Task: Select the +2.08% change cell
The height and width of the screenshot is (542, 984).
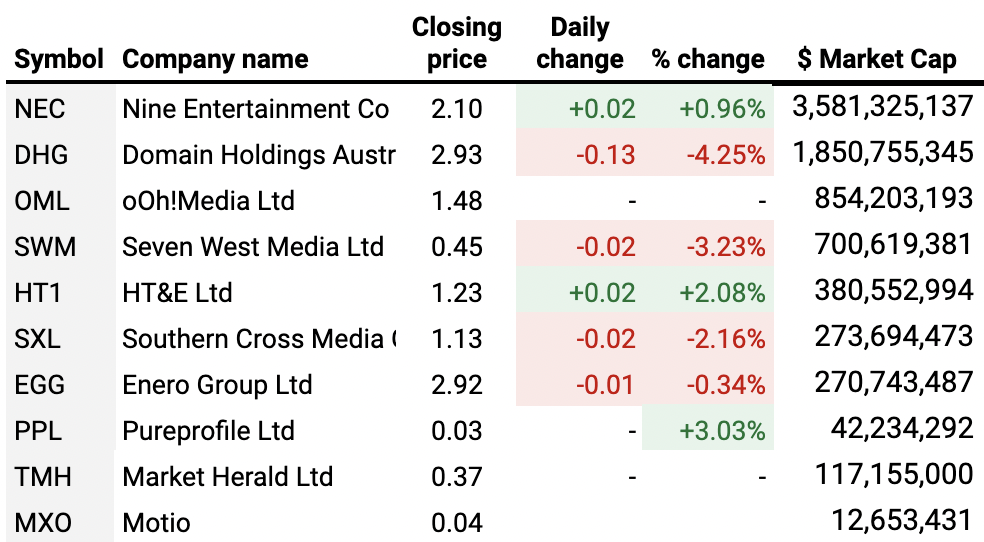Action: click(722, 293)
